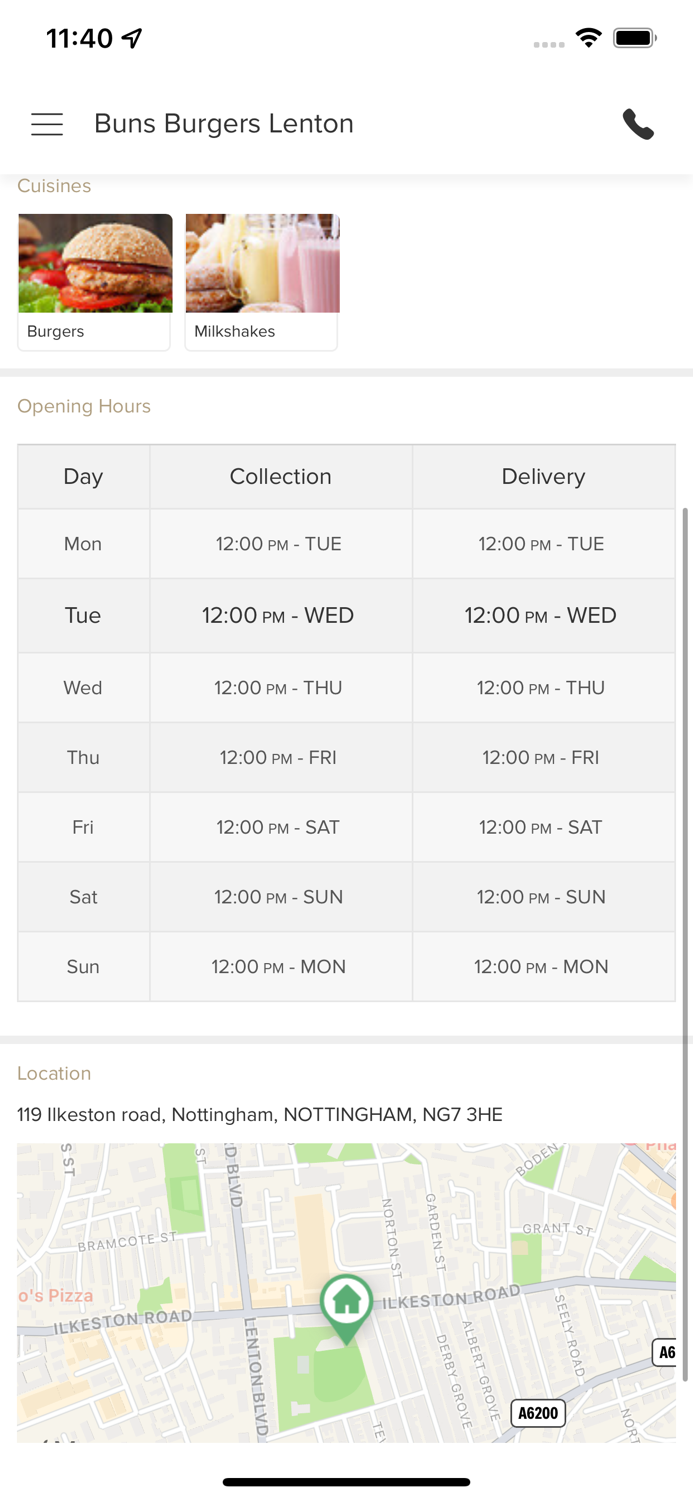
Task: Tap the restaurant address text
Action: pyautogui.click(x=260, y=1114)
